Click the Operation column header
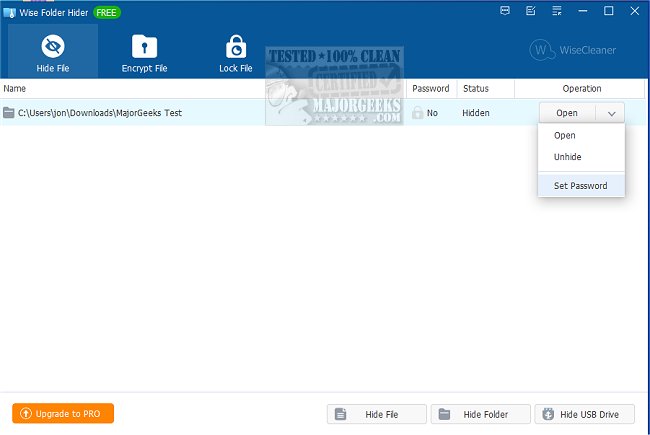 coord(582,88)
